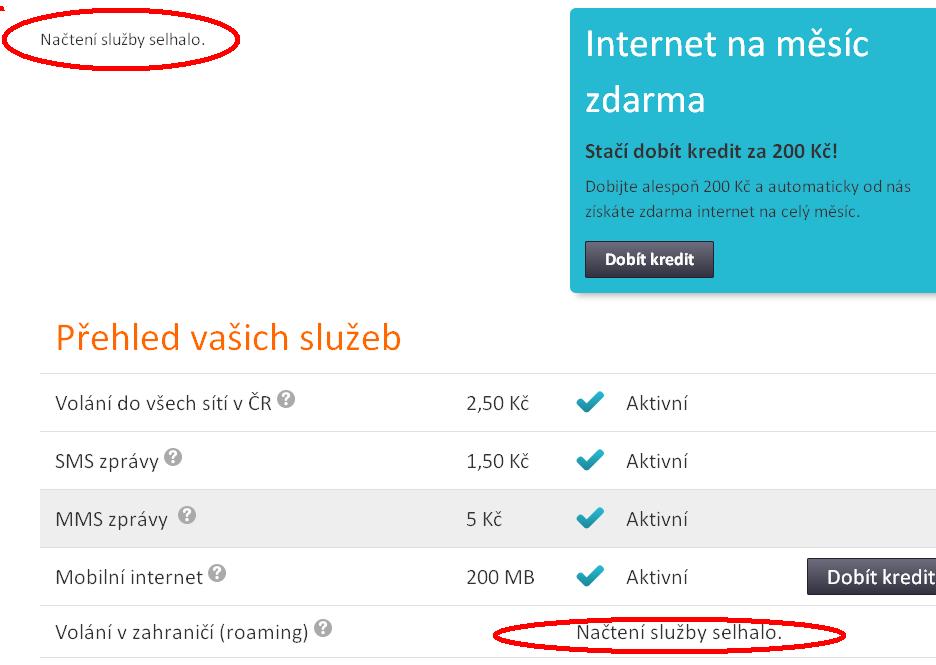Click the active checkmark for SMS zprávy

click(x=591, y=461)
